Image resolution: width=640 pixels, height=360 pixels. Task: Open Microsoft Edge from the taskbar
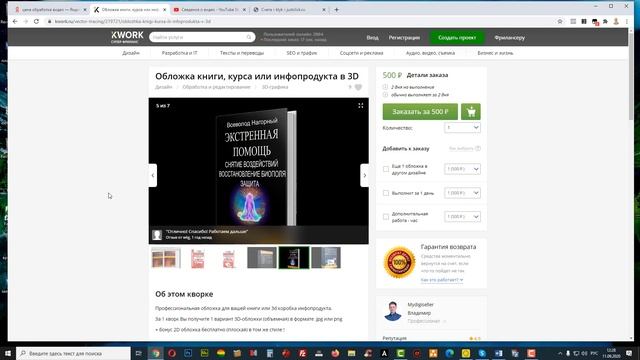pos(449,353)
